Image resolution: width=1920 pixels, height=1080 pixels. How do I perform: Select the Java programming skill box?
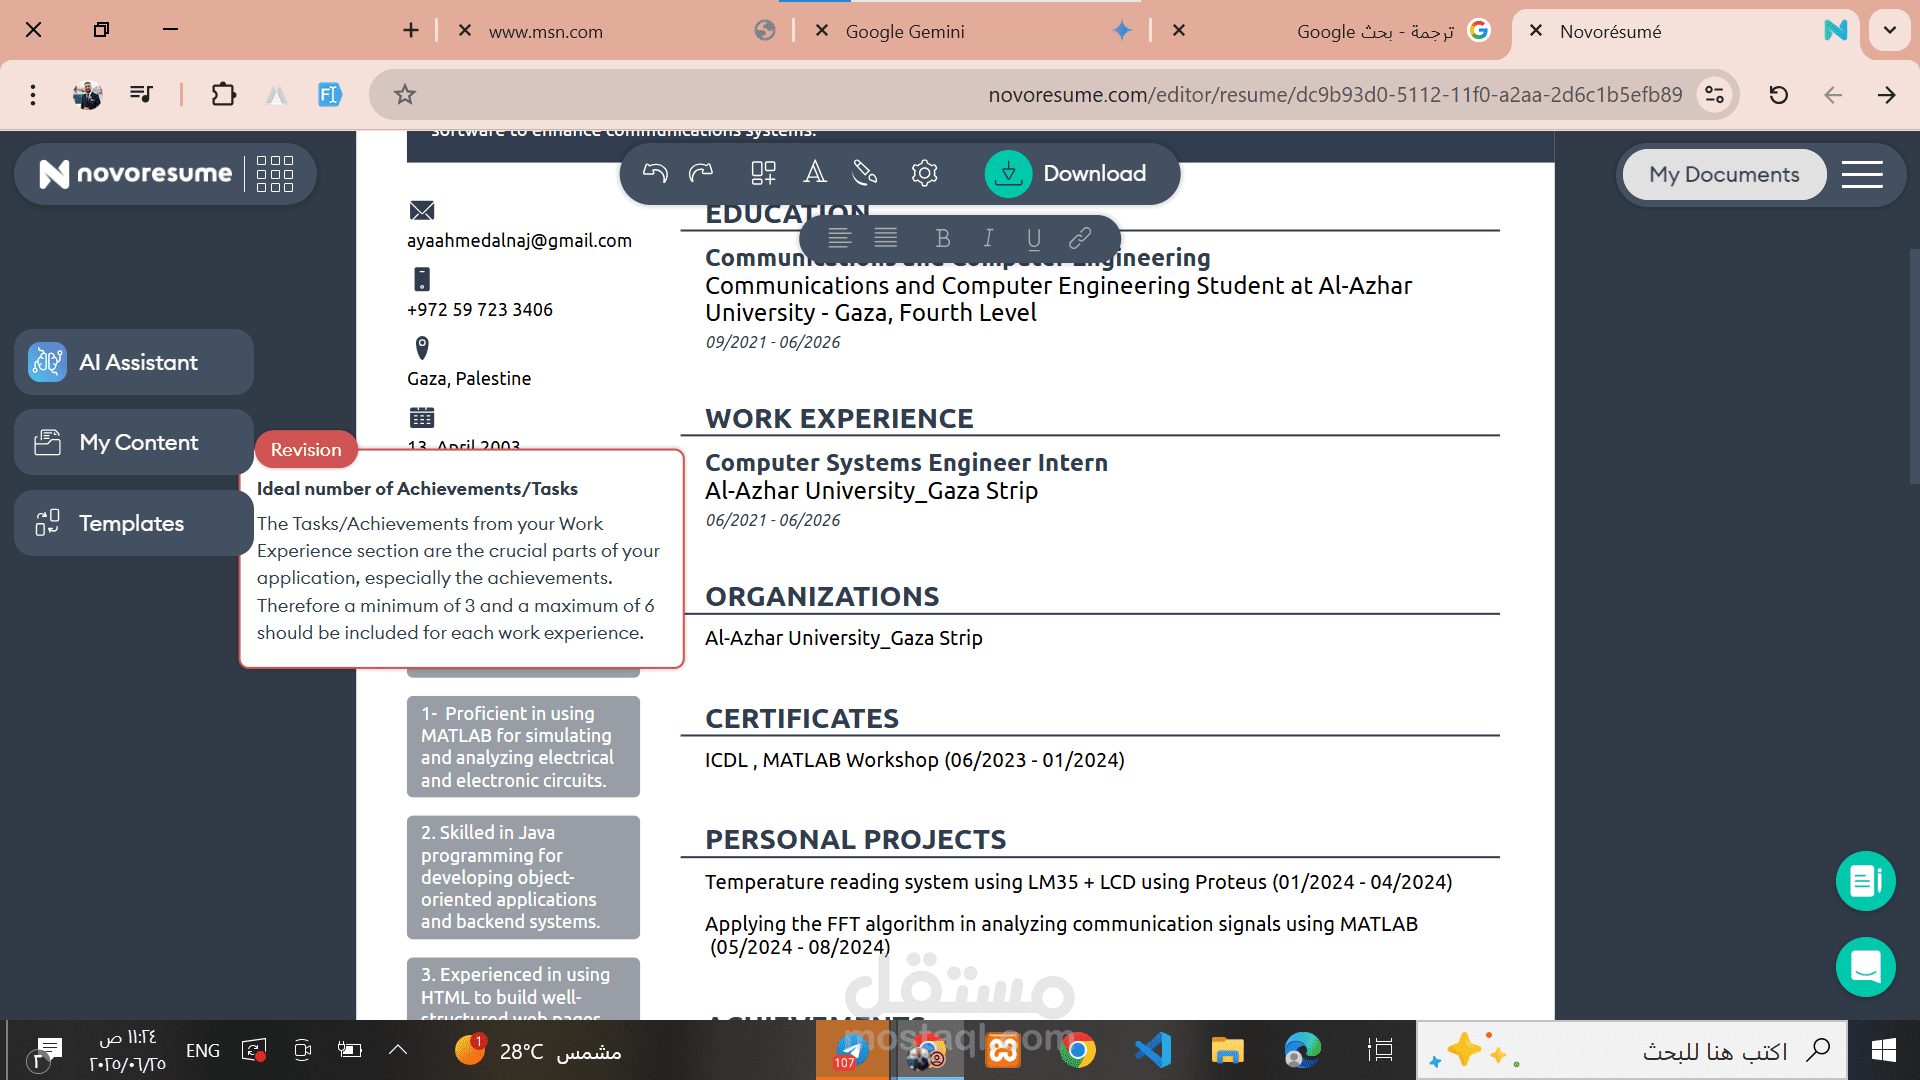point(523,877)
